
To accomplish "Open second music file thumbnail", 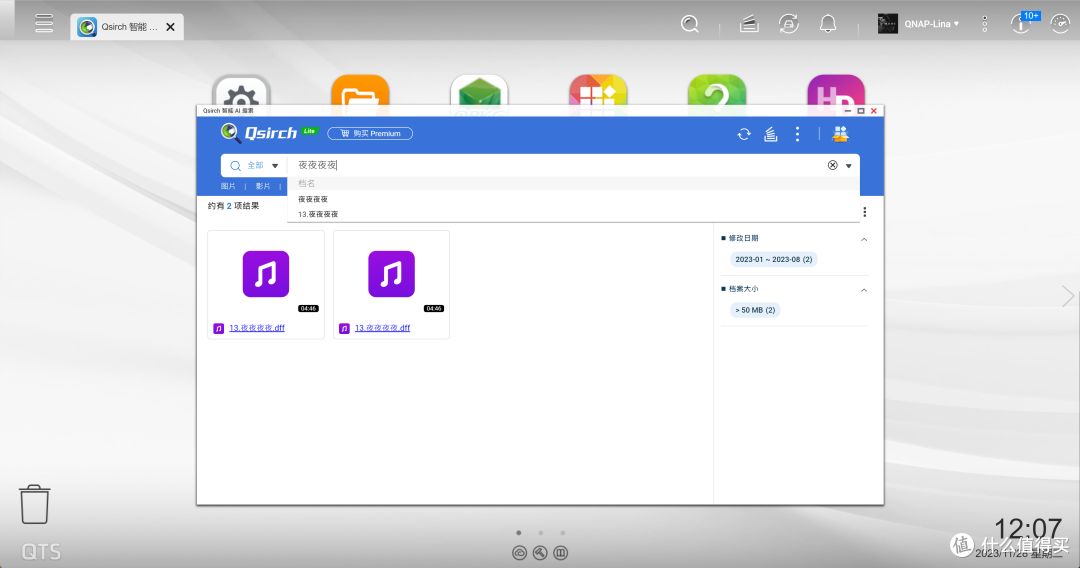I will 391,274.
